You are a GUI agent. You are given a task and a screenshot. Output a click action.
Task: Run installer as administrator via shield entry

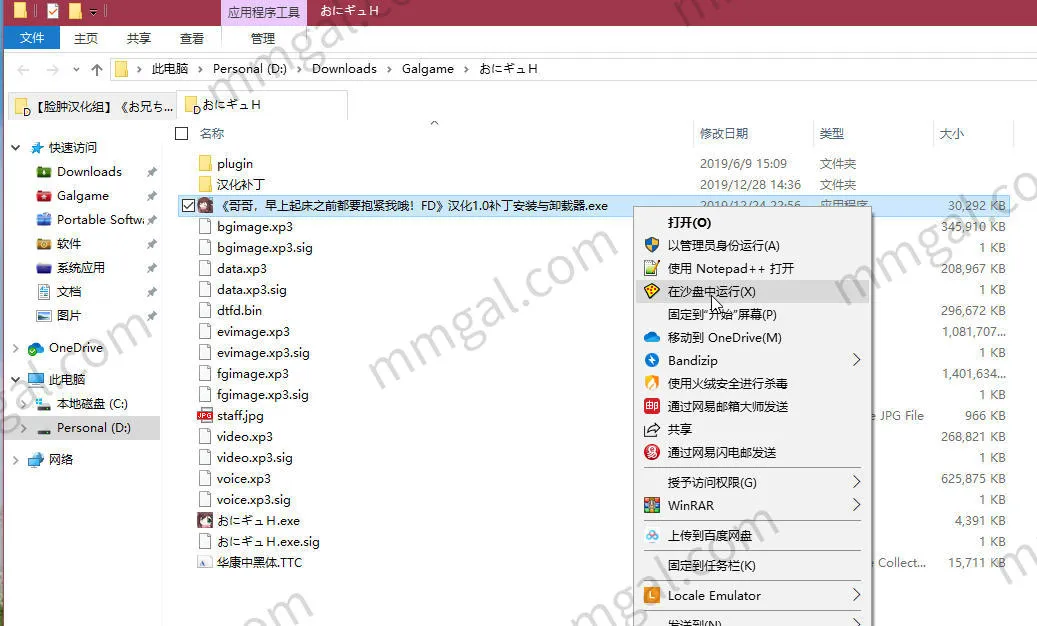[725, 245]
